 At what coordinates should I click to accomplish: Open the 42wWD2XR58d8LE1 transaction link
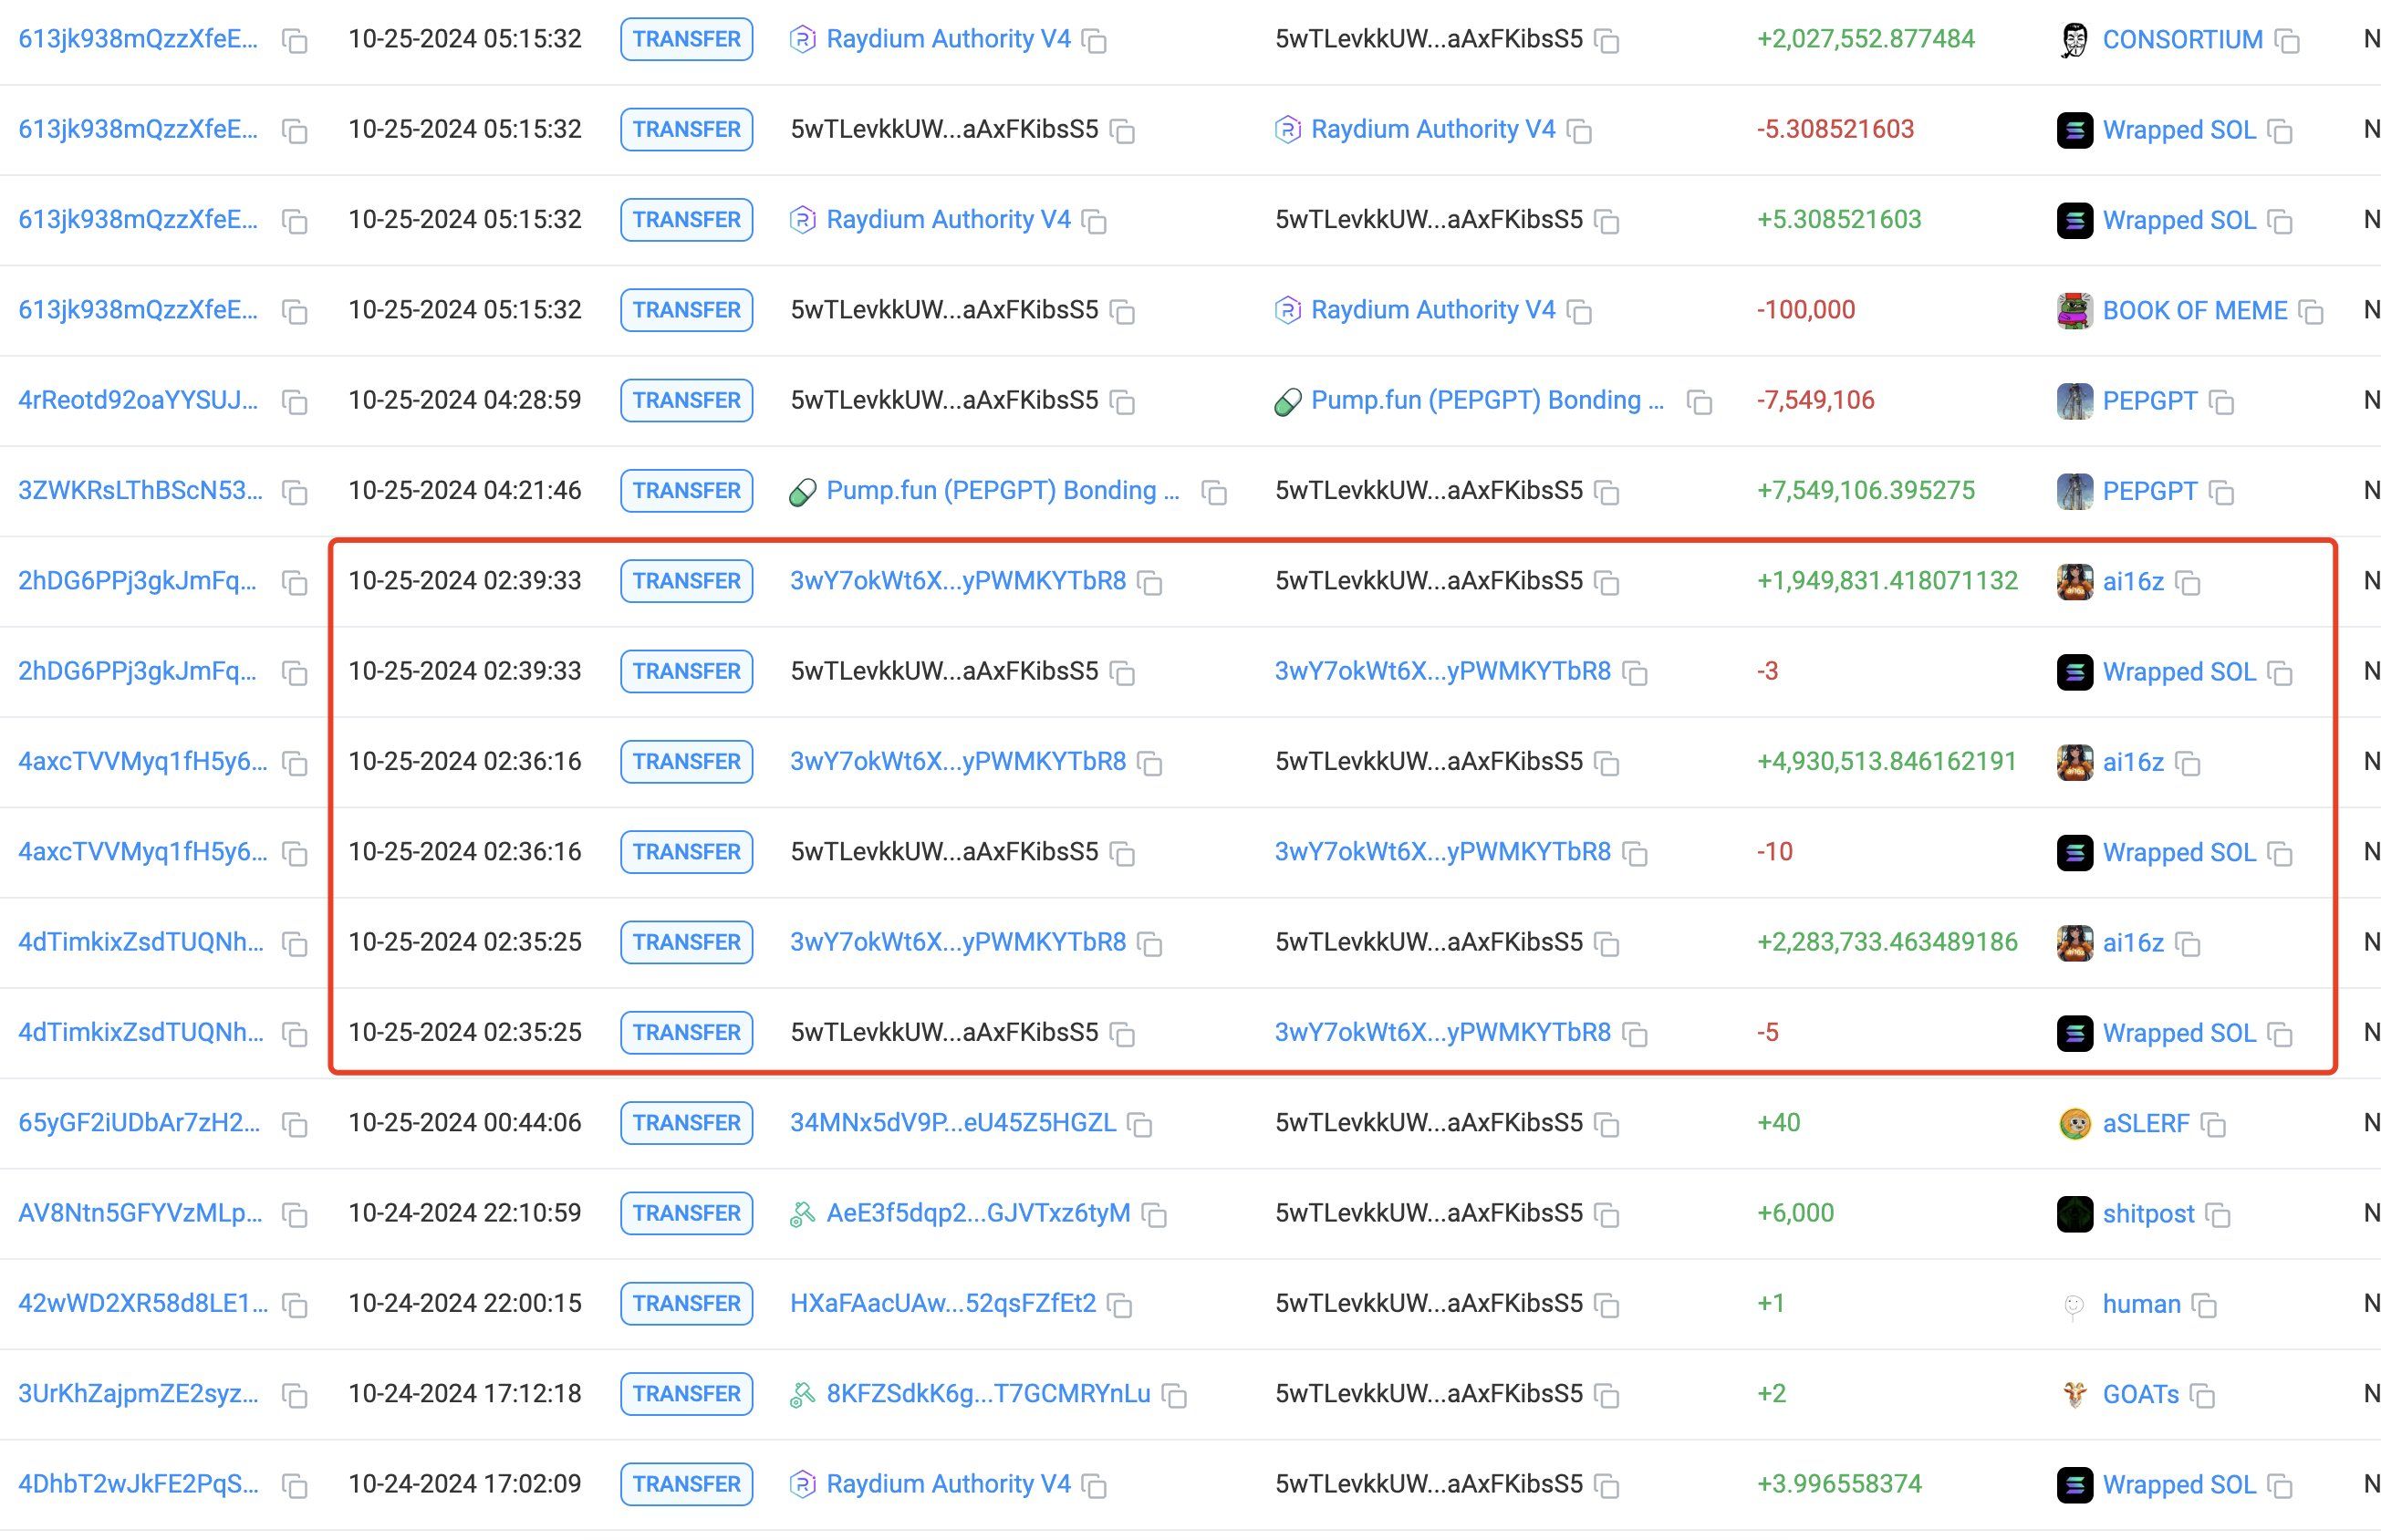[x=143, y=1303]
